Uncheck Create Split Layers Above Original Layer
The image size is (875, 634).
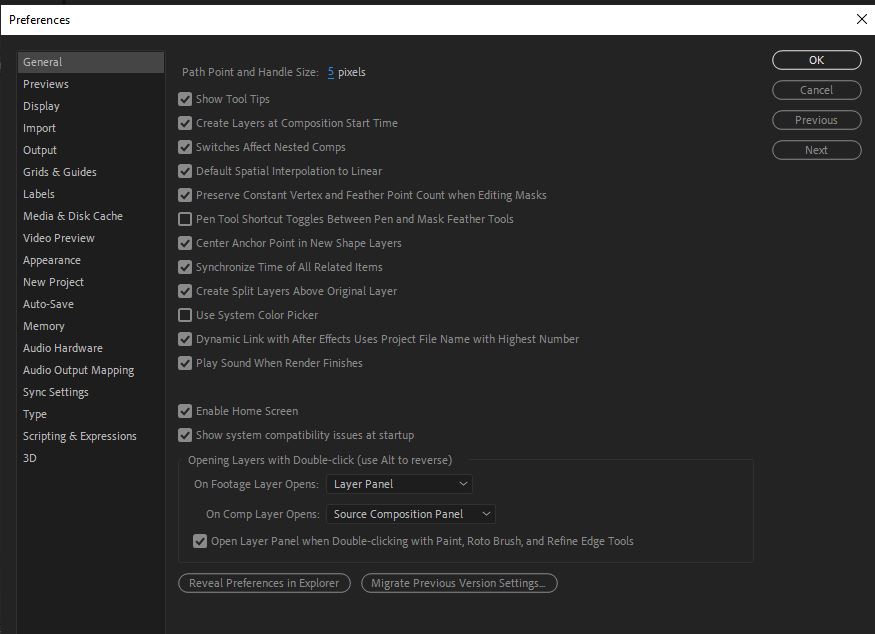click(x=185, y=291)
